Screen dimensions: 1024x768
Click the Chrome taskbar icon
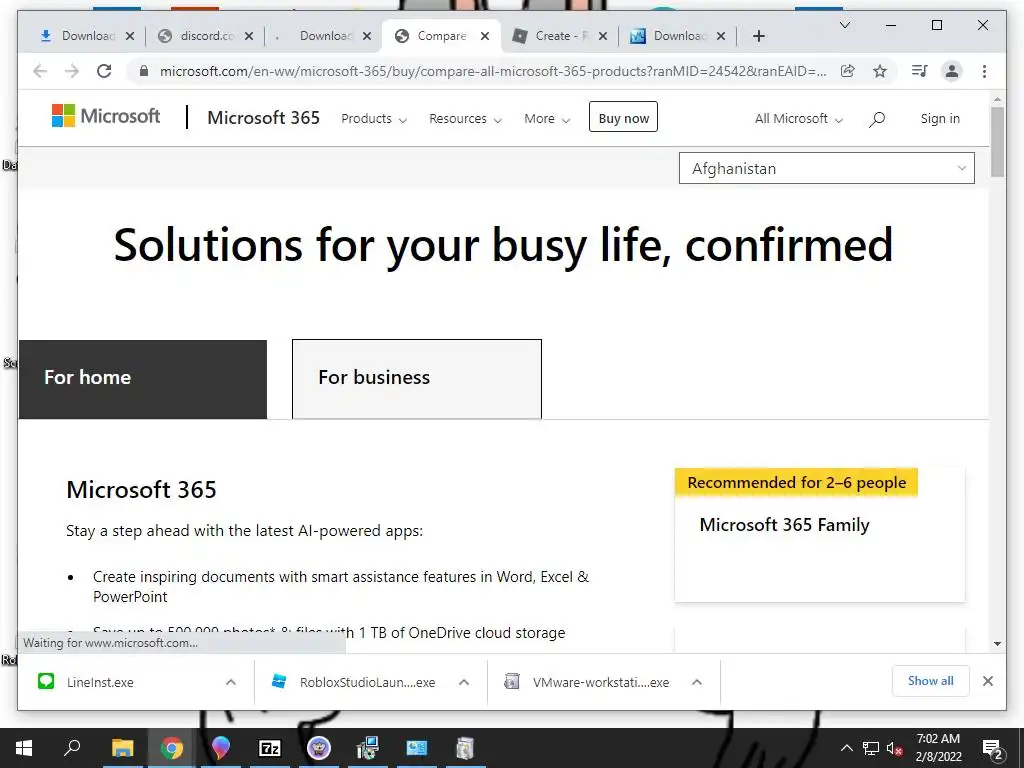[172, 748]
